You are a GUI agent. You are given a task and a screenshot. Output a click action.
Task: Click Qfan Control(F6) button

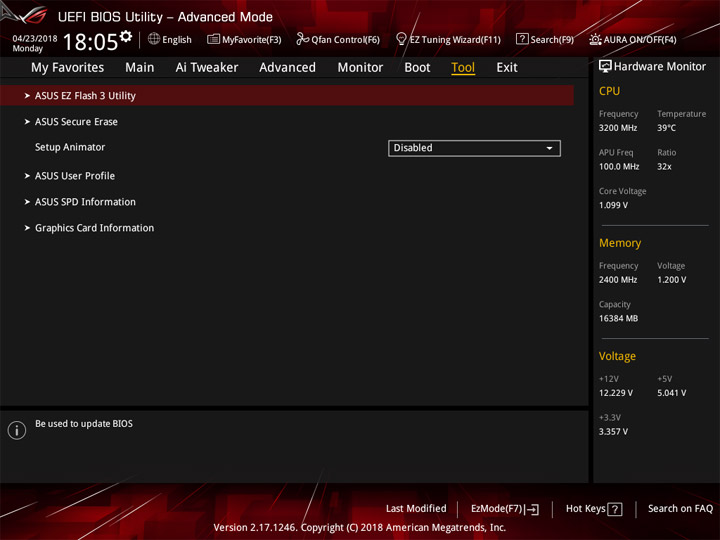click(338, 39)
